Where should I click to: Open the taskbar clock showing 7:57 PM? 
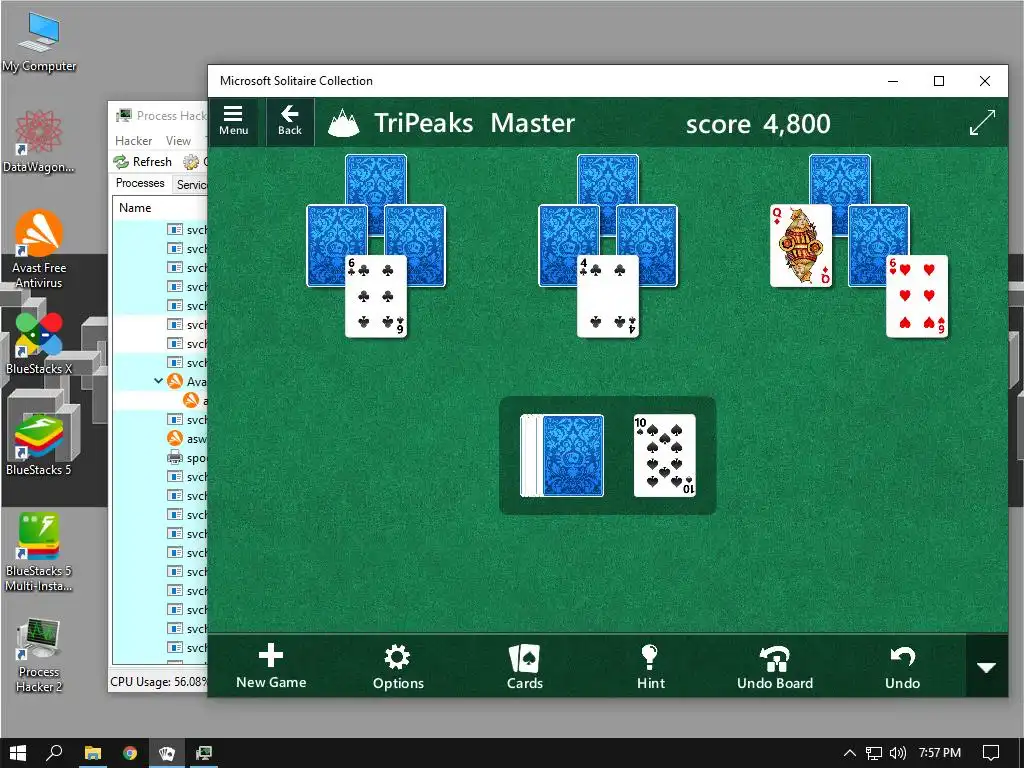tap(940, 753)
